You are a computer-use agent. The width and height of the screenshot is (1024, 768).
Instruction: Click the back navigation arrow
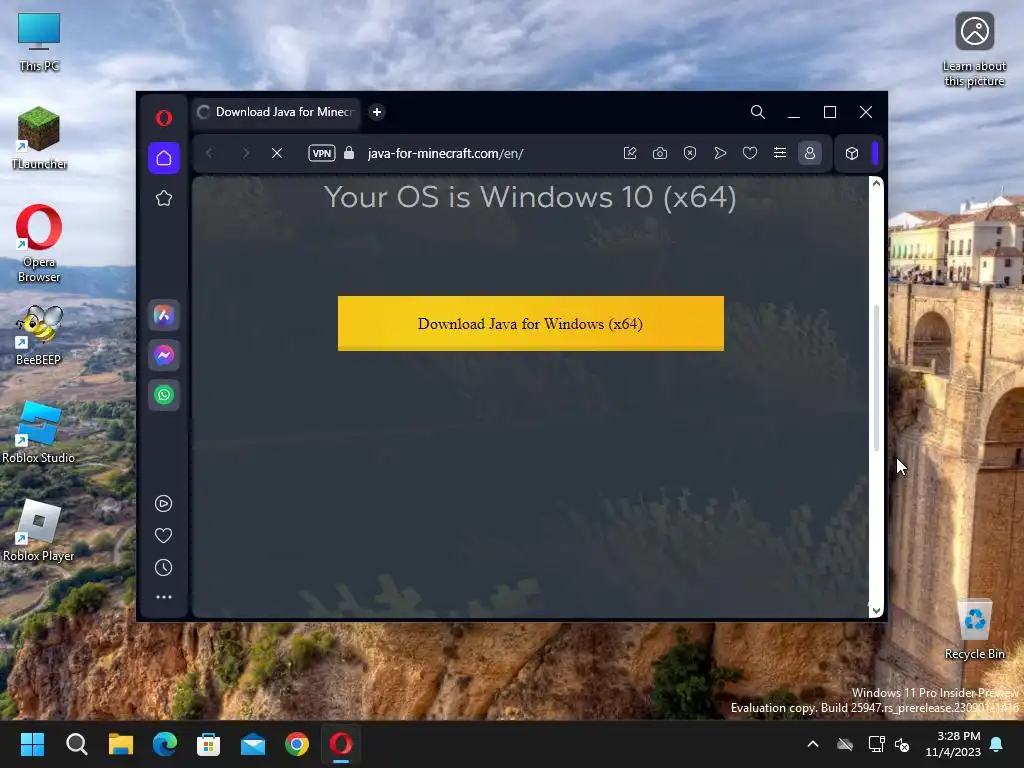(x=210, y=153)
